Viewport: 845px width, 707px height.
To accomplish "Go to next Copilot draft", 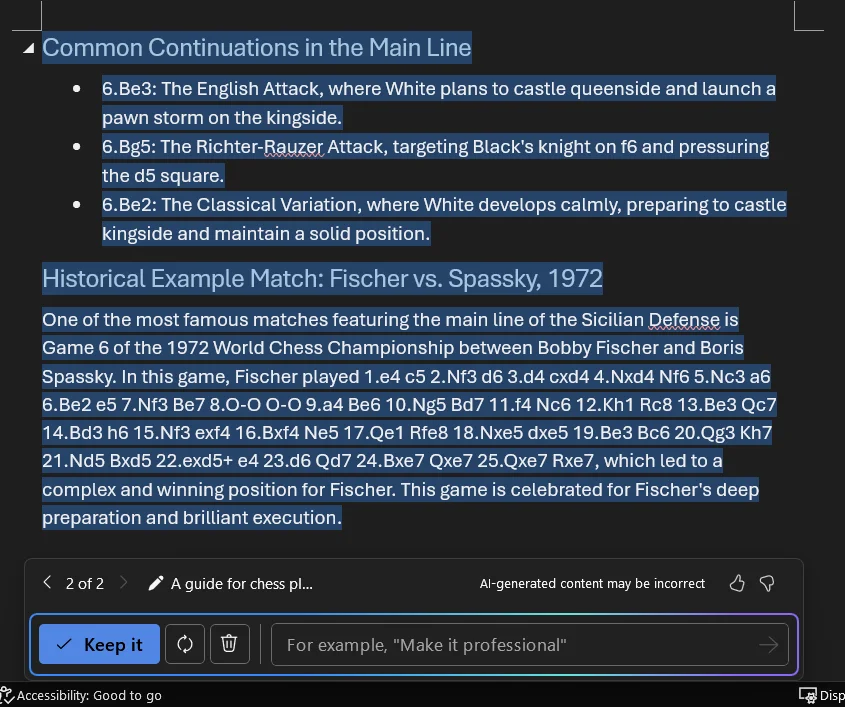I will 123,583.
